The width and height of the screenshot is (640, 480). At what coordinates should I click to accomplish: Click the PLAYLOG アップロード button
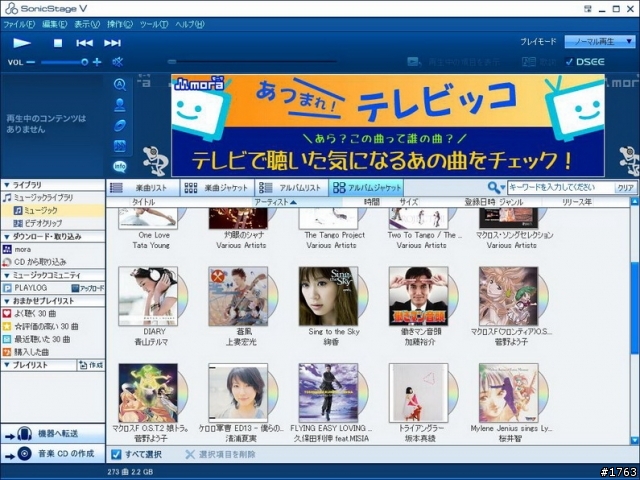(88, 288)
